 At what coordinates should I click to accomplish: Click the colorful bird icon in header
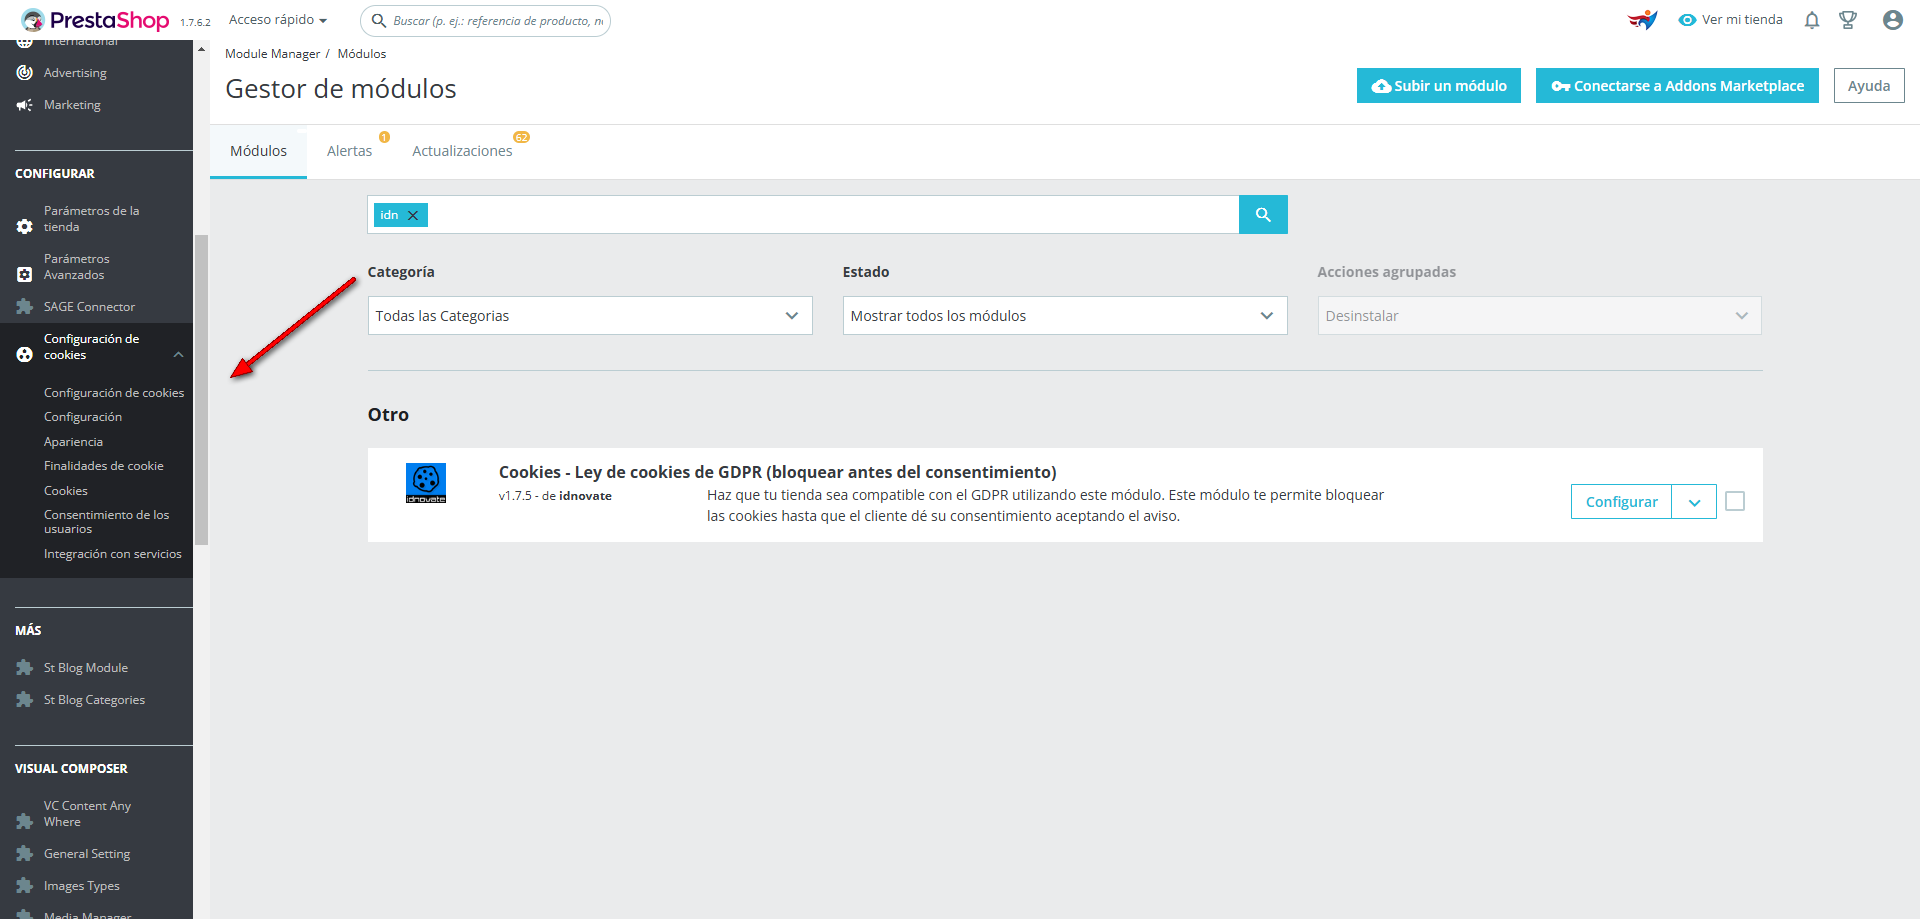coord(1642,20)
